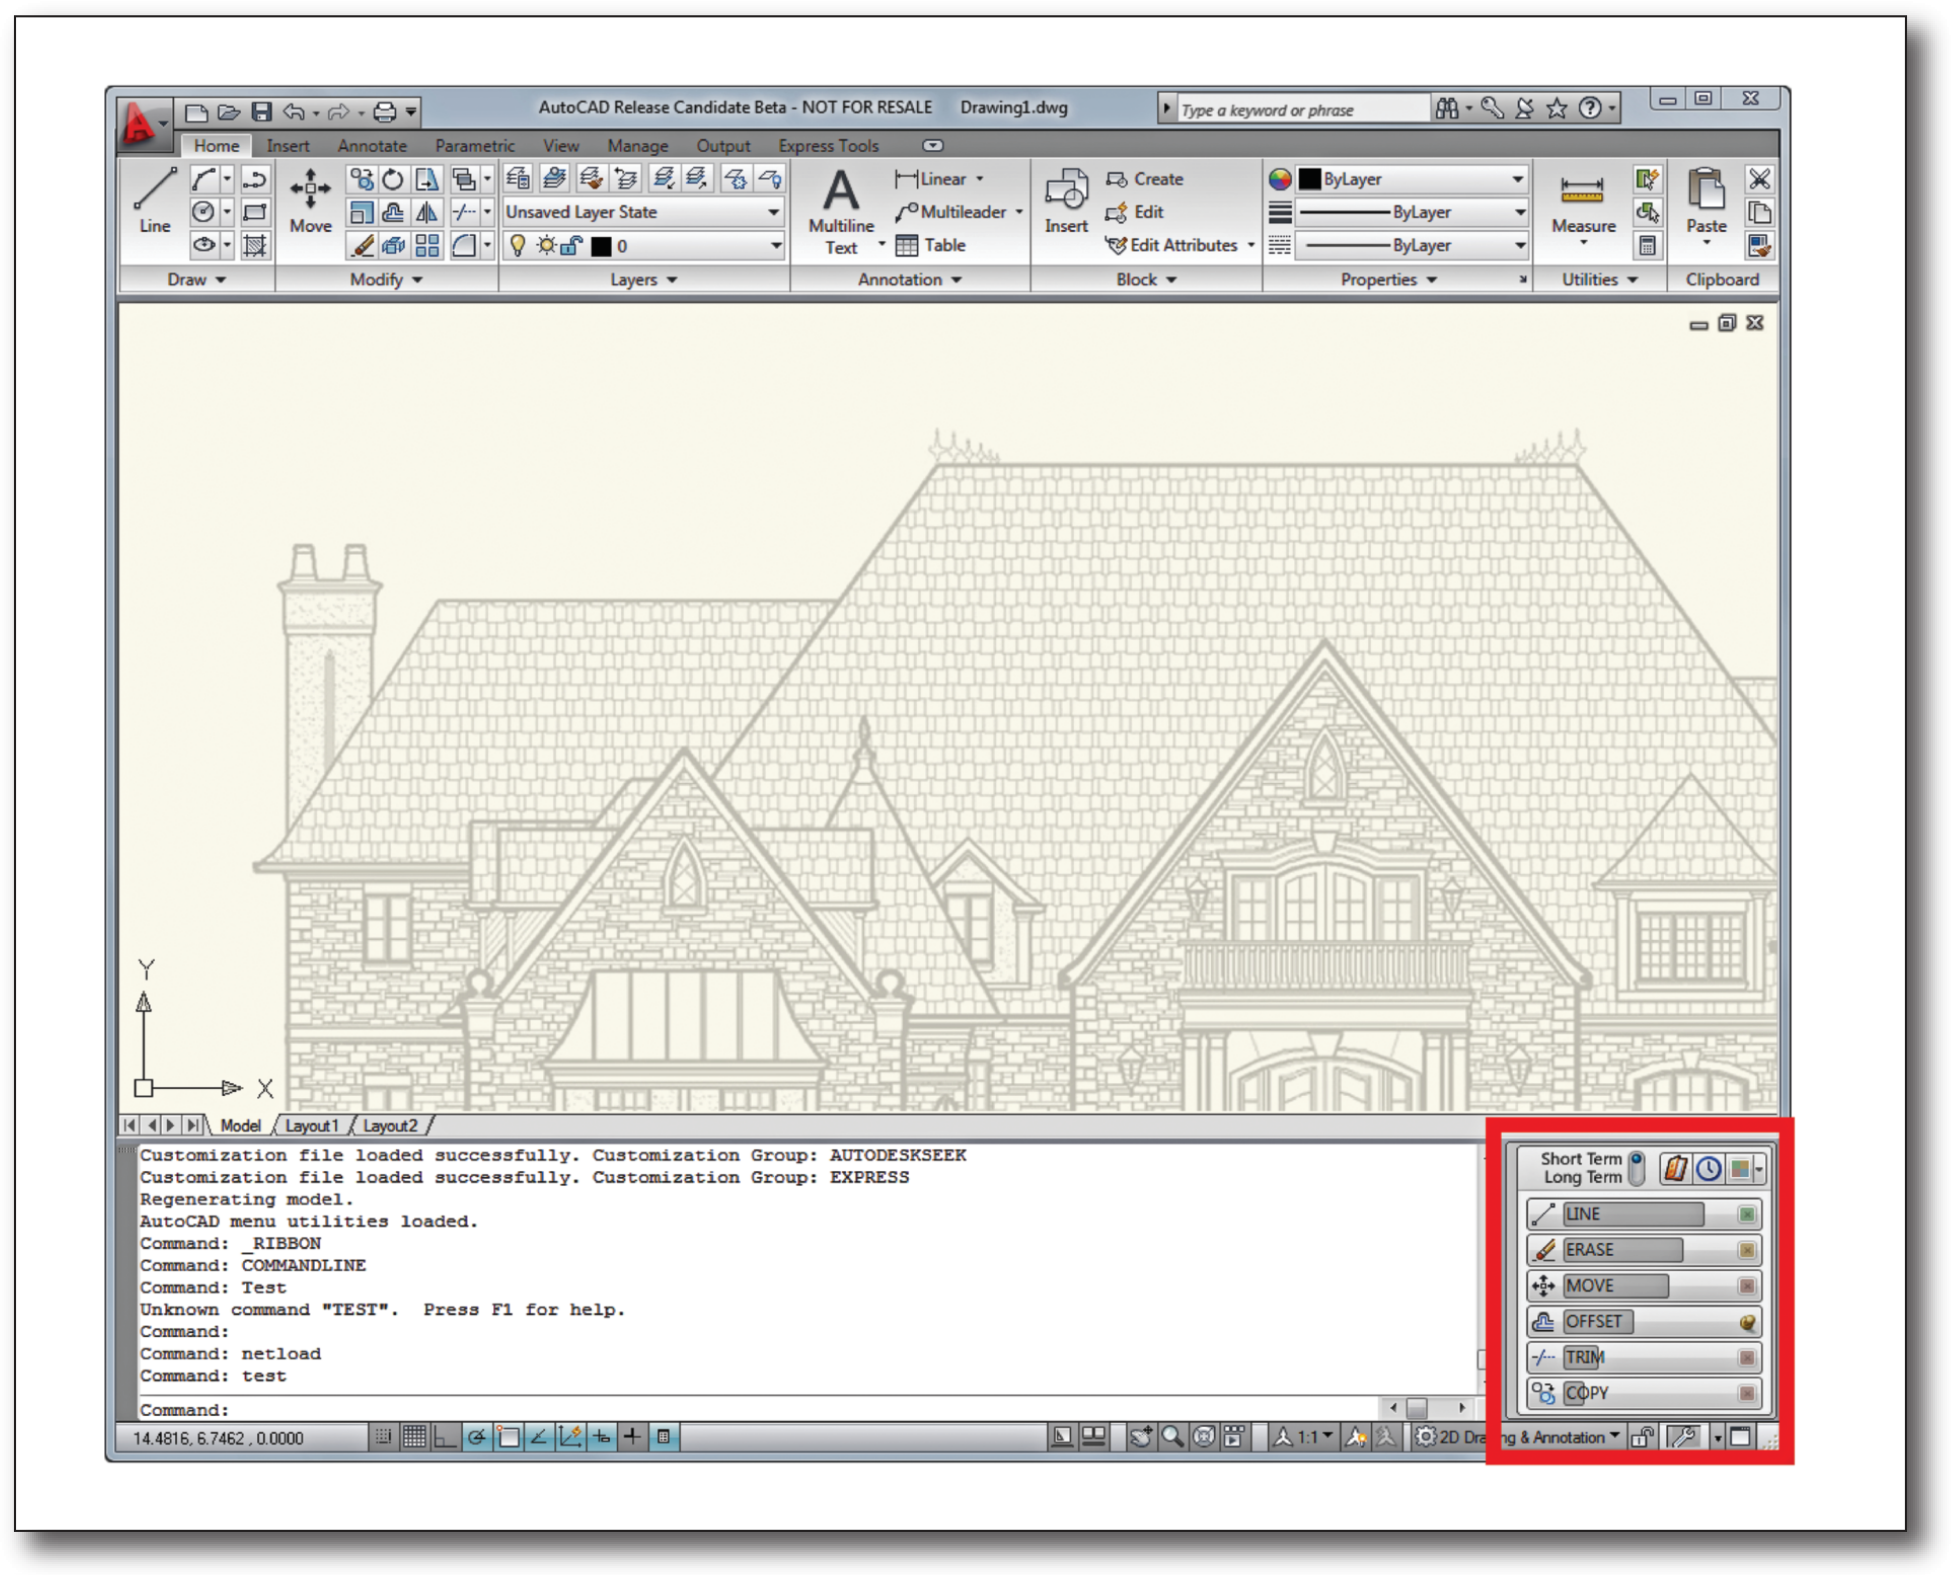1952x1575 pixels.
Task: Select the Line draw tool
Action: click(x=154, y=201)
